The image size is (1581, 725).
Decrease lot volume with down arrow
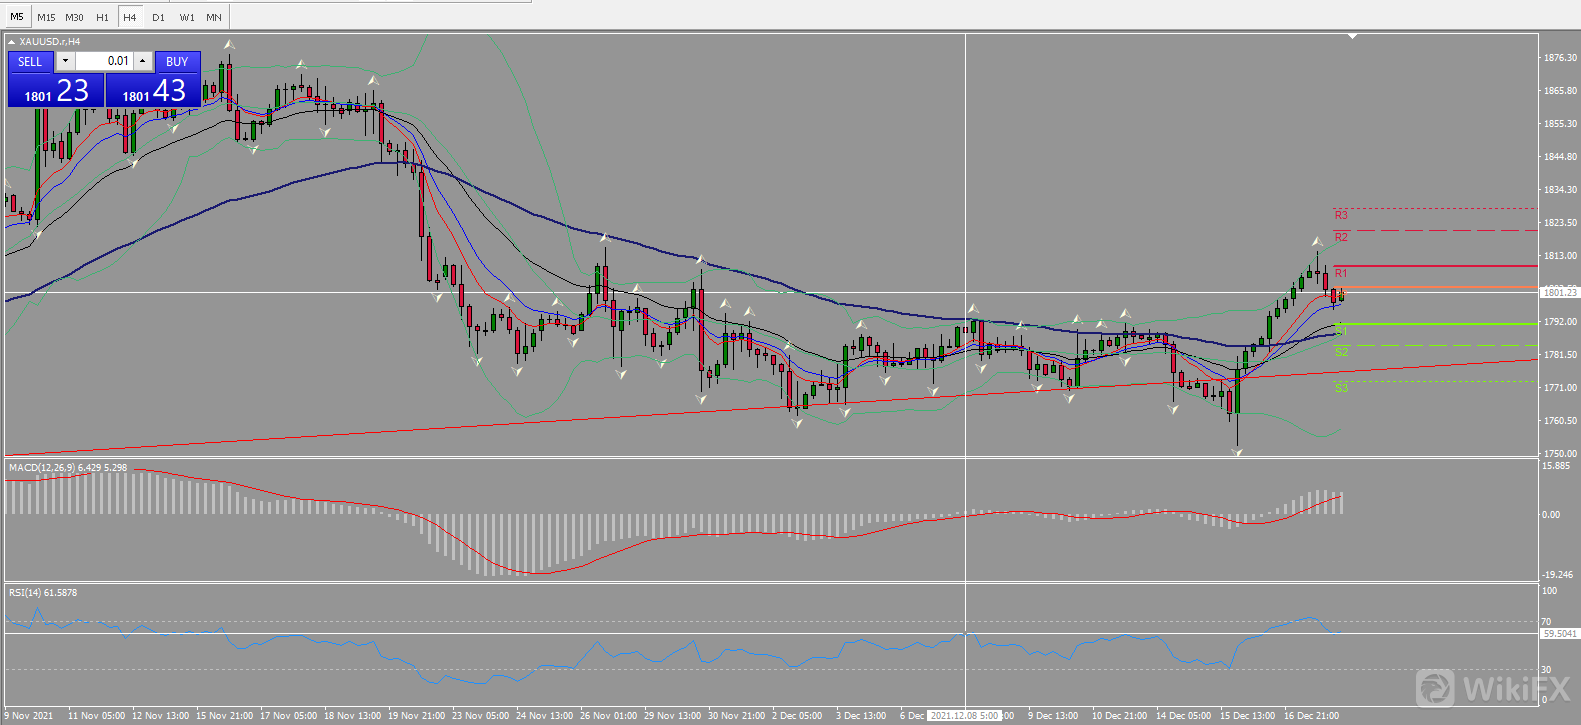(x=65, y=61)
